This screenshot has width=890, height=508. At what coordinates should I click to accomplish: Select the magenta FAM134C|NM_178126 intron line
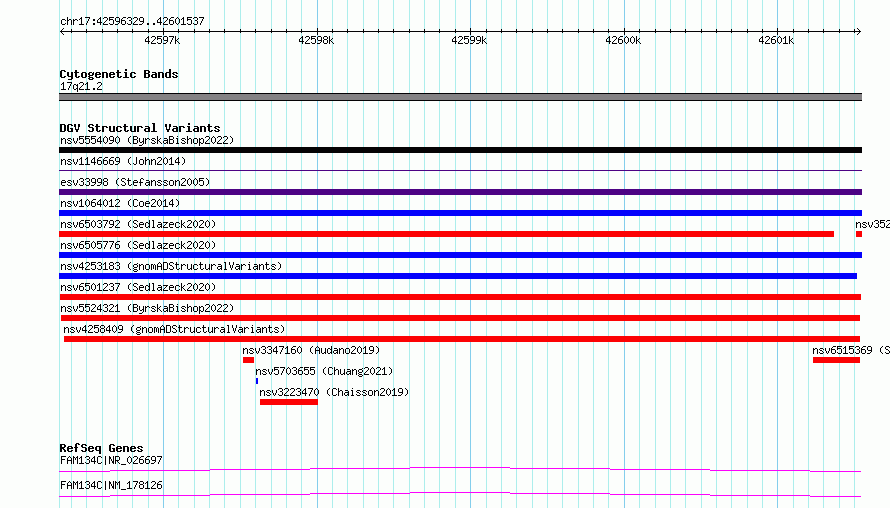coord(460,494)
